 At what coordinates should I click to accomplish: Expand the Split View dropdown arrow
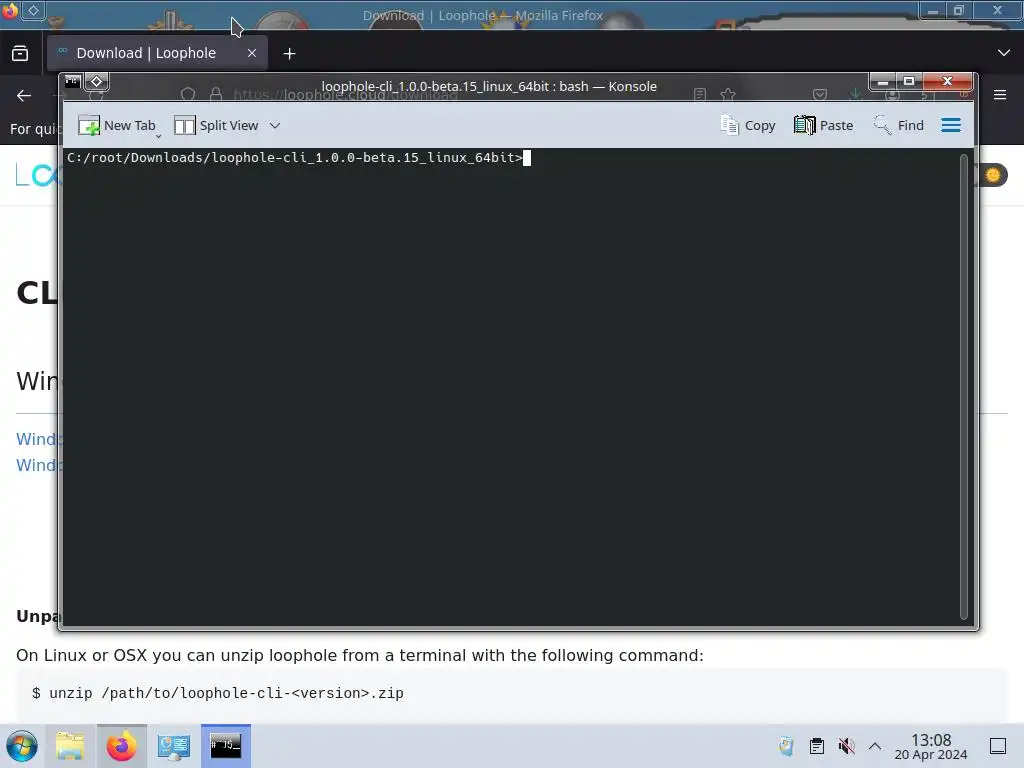[x=275, y=125]
